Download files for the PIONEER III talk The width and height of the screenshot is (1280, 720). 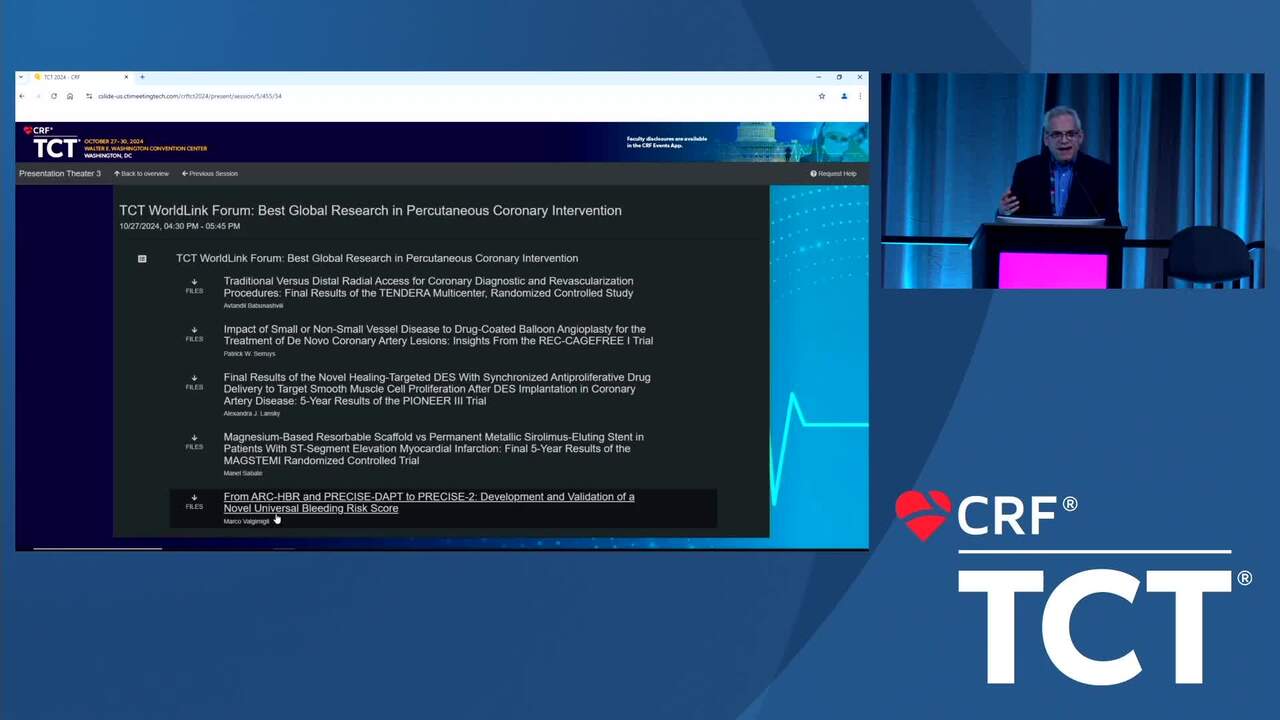194,382
